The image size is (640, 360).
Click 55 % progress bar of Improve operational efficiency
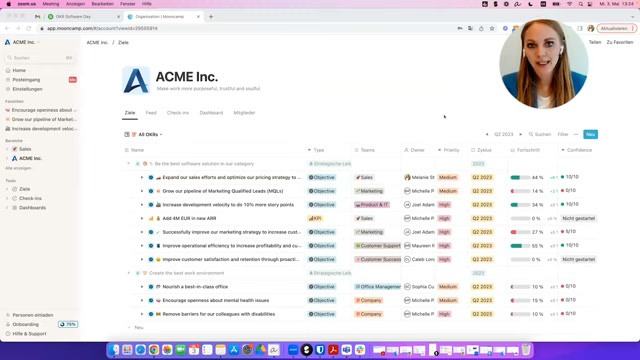[x=520, y=246]
